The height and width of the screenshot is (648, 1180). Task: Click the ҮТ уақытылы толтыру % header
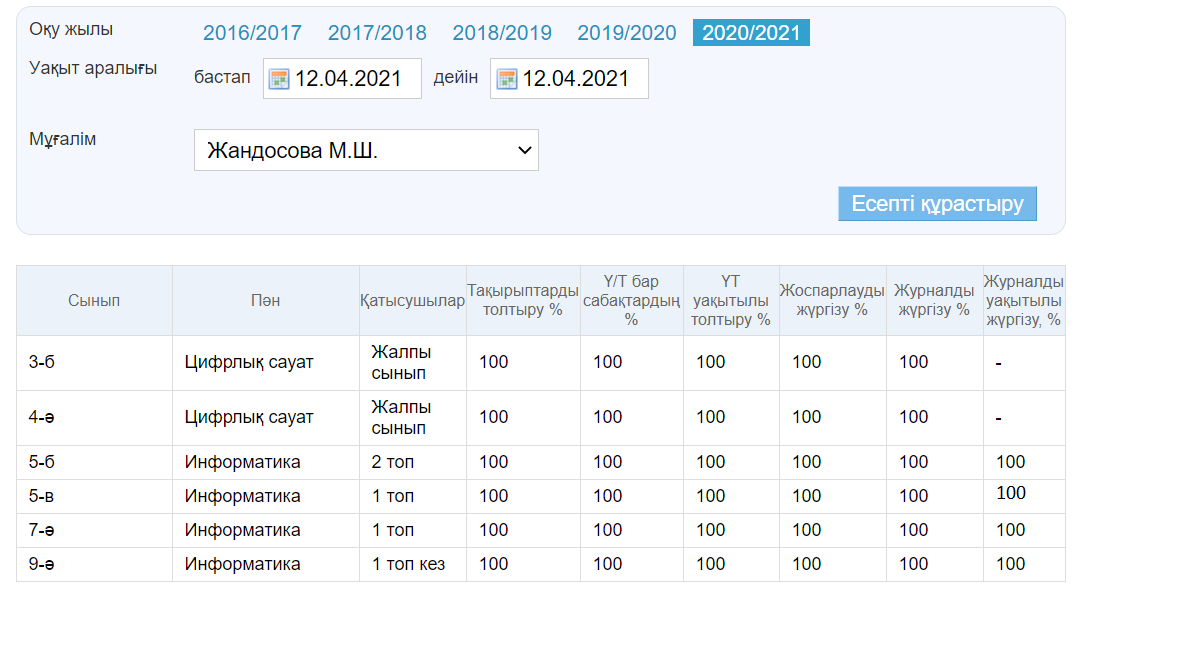(731, 300)
